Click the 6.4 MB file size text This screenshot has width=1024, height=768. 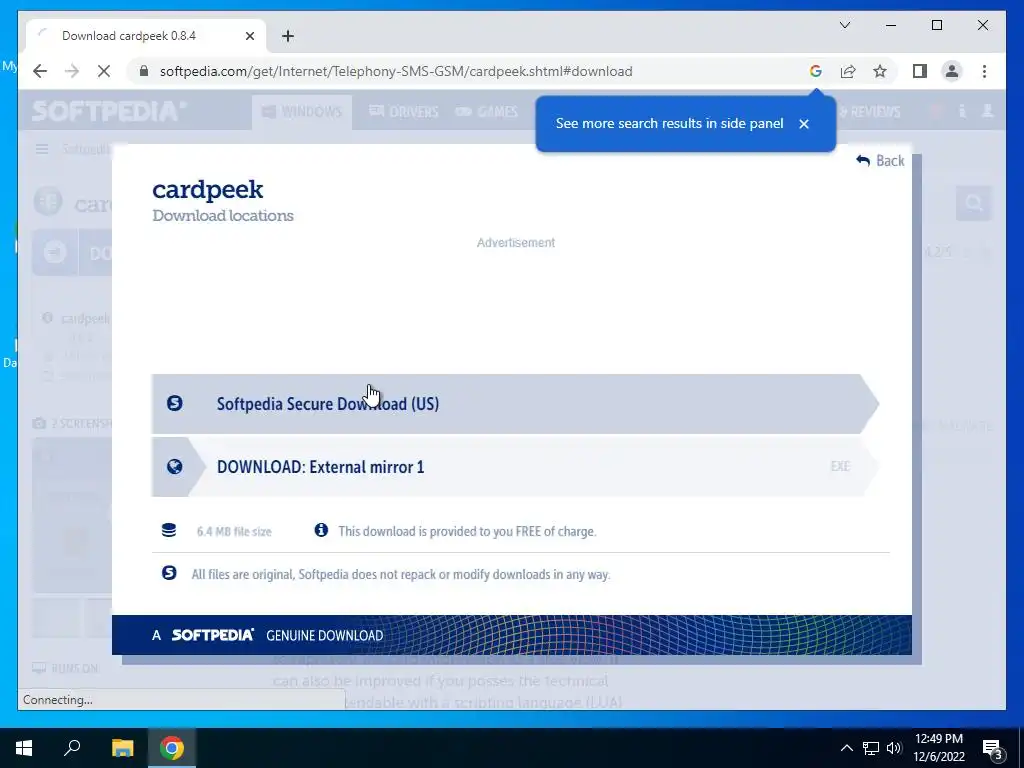point(234,532)
